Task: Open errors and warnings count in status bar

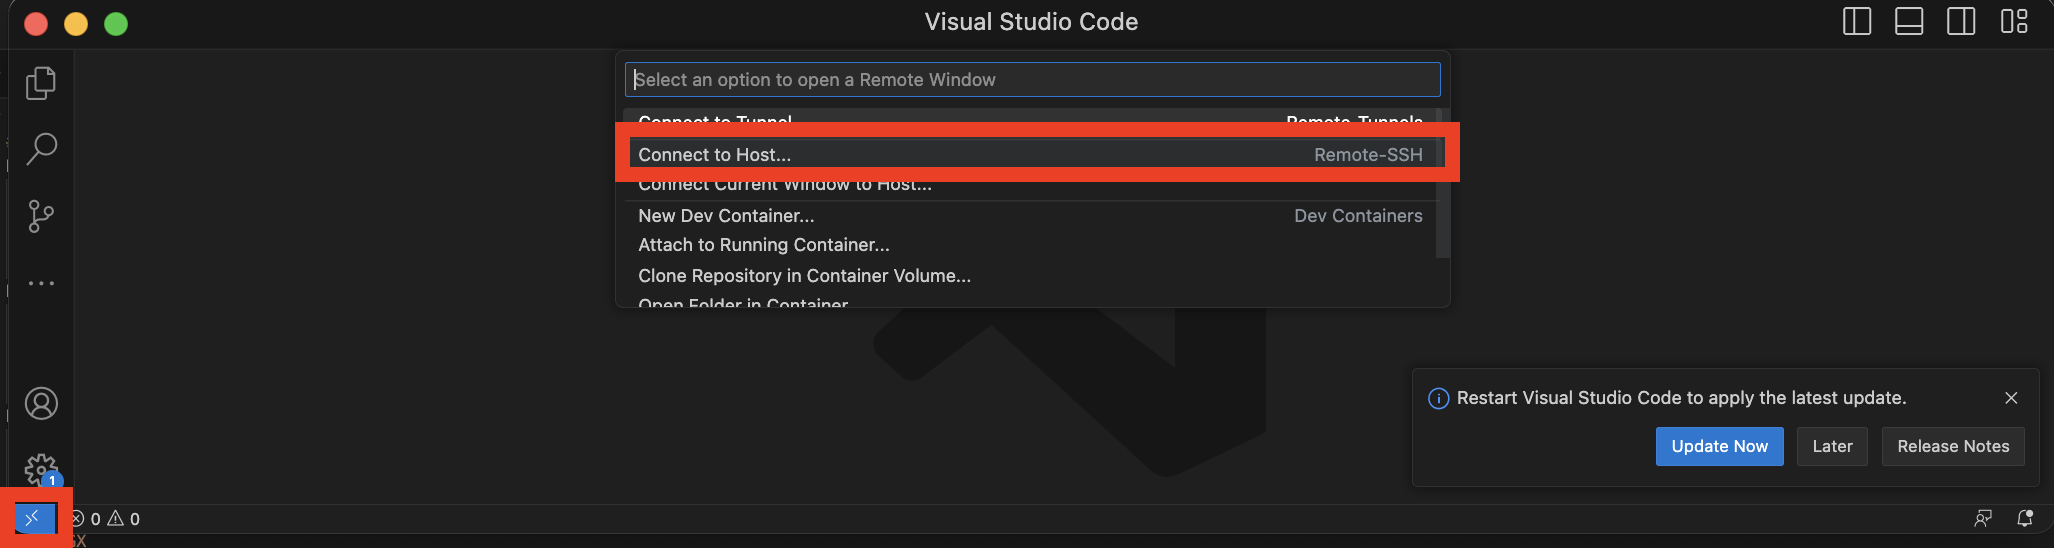Action: click(x=105, y=519)
